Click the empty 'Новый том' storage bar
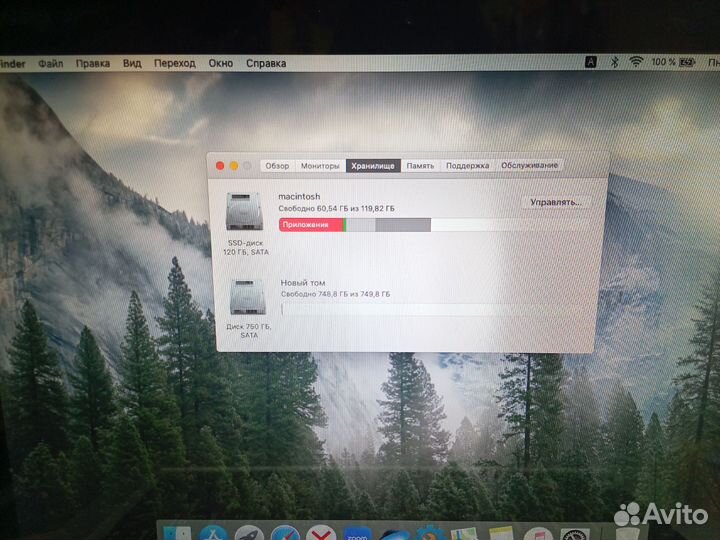 click(x=434, y=309)
